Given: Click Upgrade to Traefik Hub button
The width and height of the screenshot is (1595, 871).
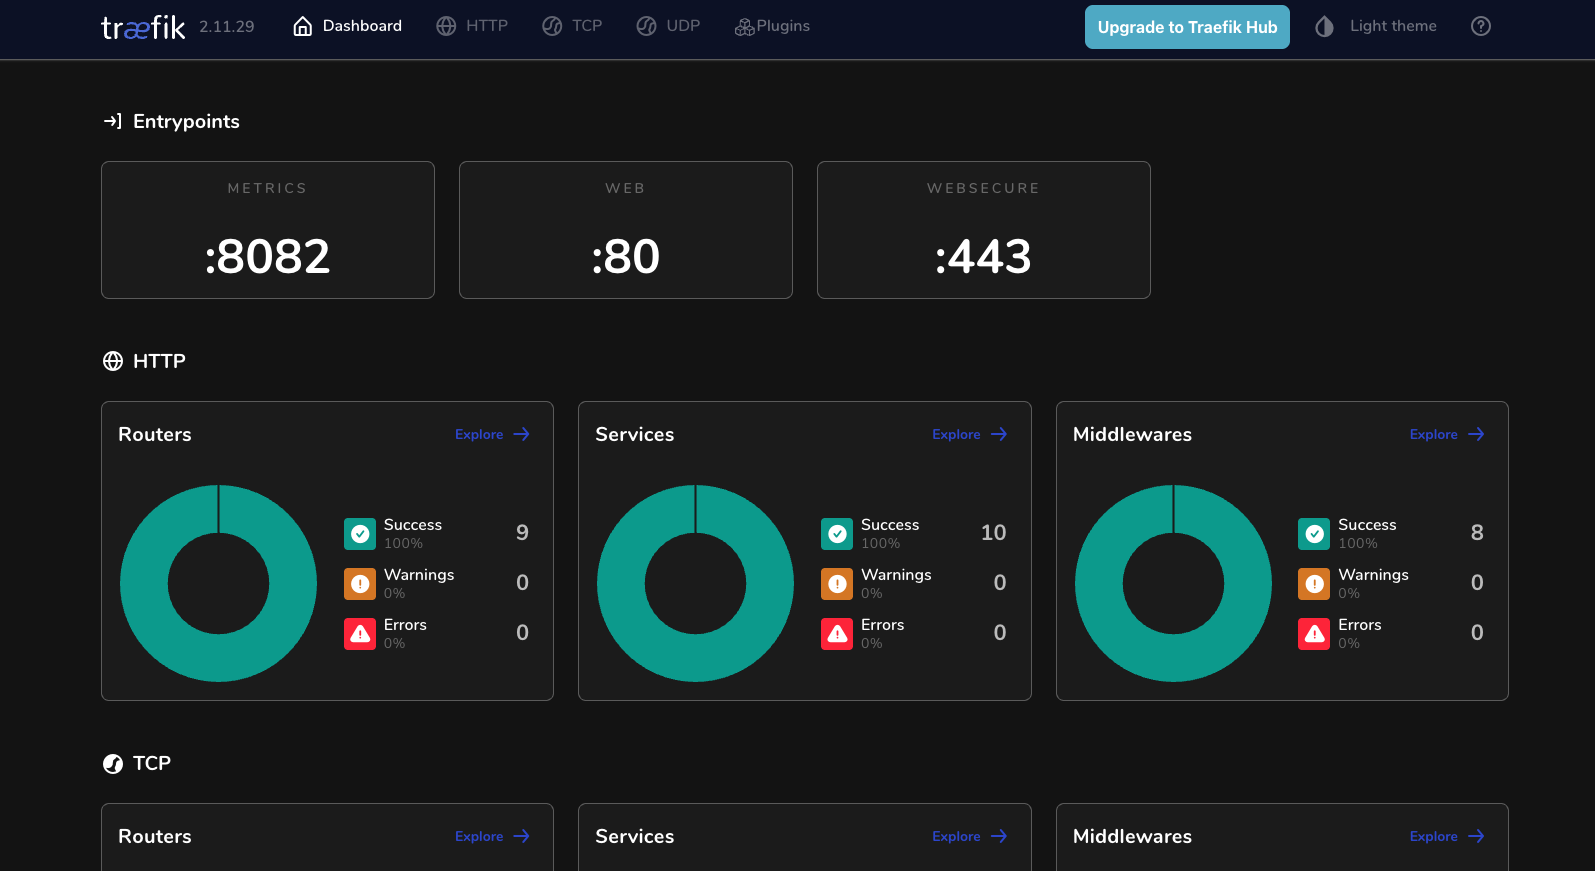Looking at the screenshot, I should tap(1187, 27).
